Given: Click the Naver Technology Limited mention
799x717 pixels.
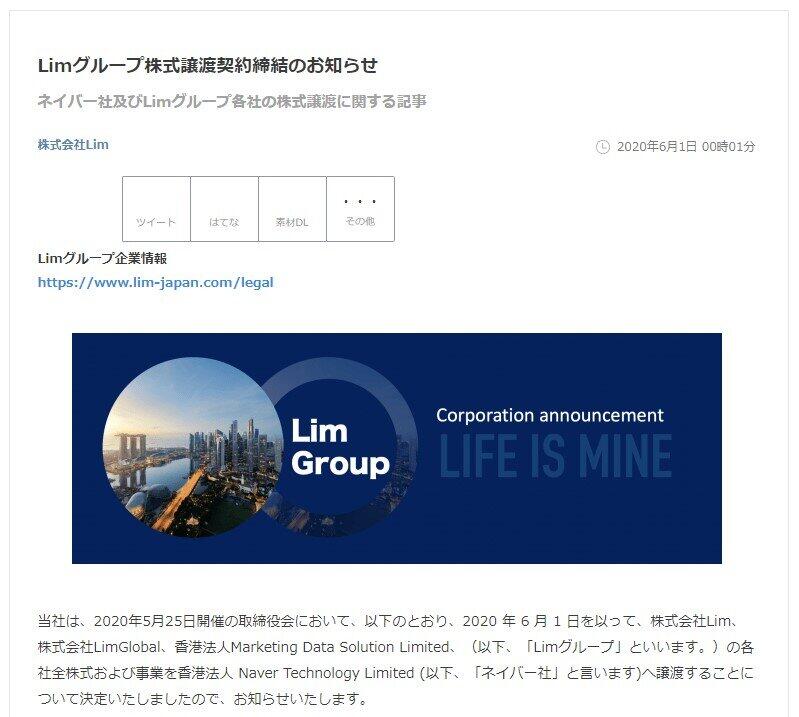Looking at the screenshot, I should pyautogui.click(x=326, y=673).
